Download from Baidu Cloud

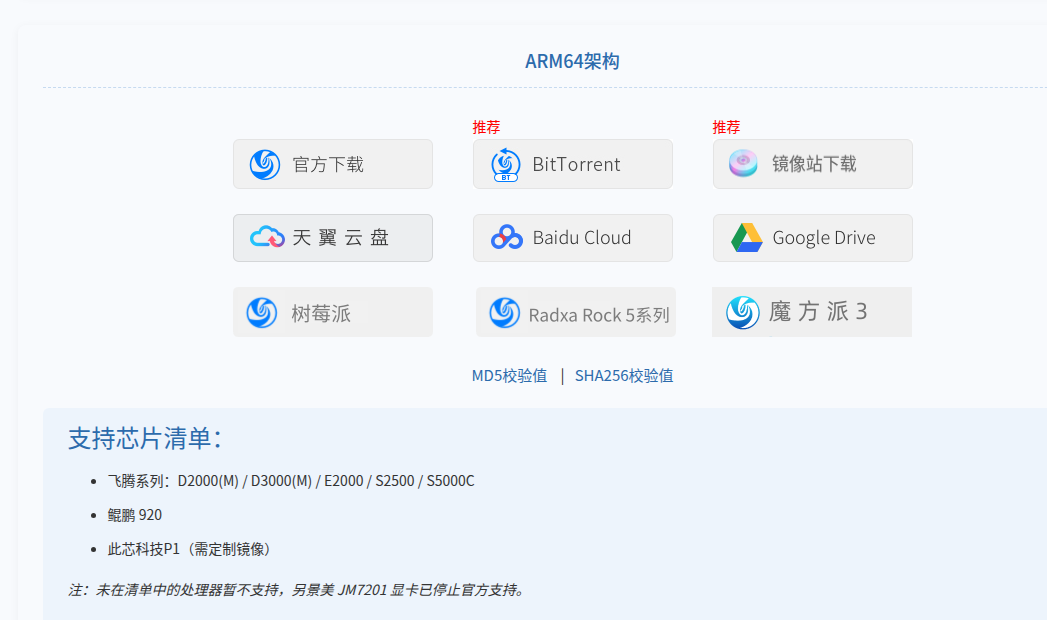[x=573, y=238]
